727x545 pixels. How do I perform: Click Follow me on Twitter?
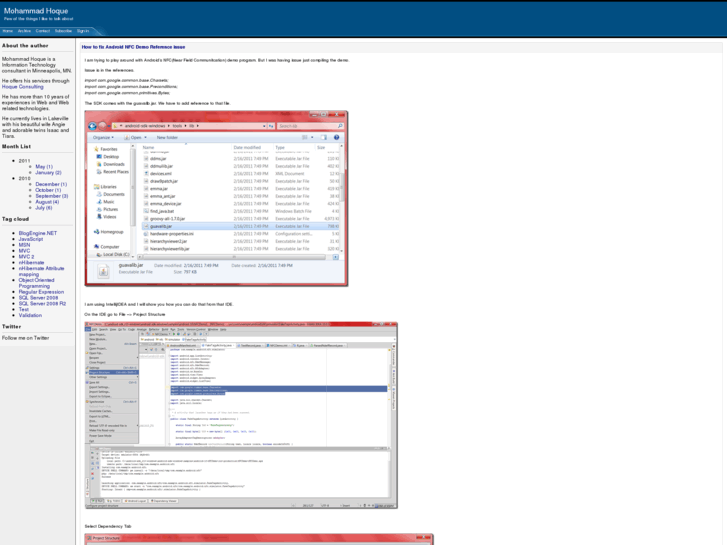tap(26, 338)
